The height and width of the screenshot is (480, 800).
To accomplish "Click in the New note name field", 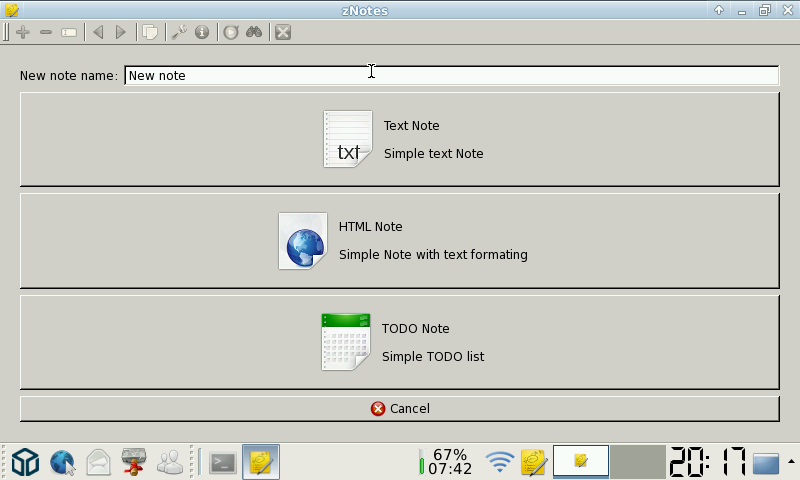I will tap(452, 75).
